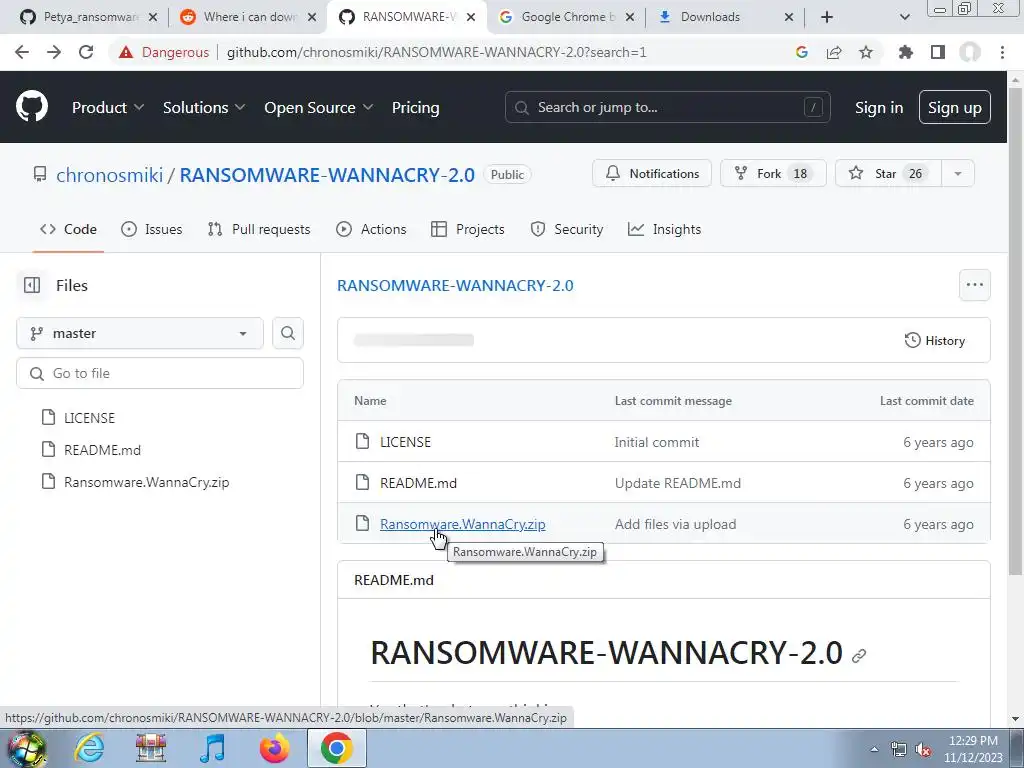Click the Google icon in address bar
Viewport: 1024px width, 768px height.
point(801,52)
